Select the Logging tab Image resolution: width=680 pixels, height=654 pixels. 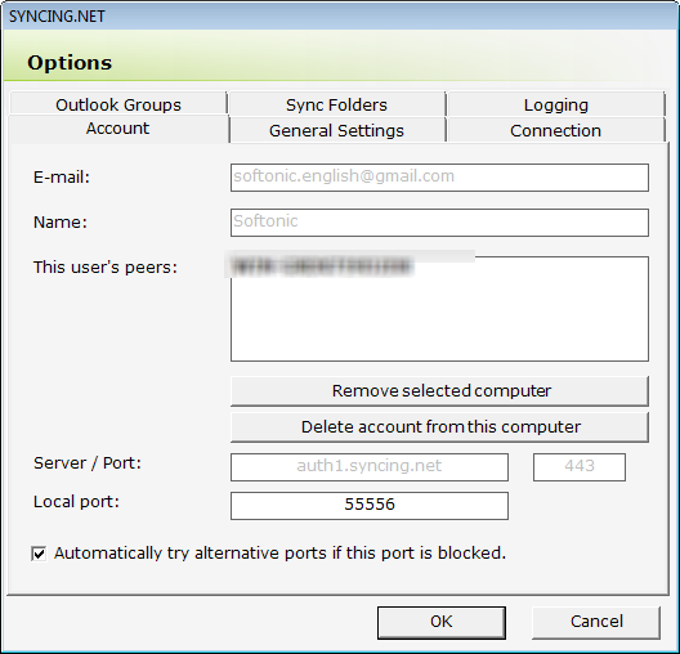pyautogui.click(x=556, y=104)
